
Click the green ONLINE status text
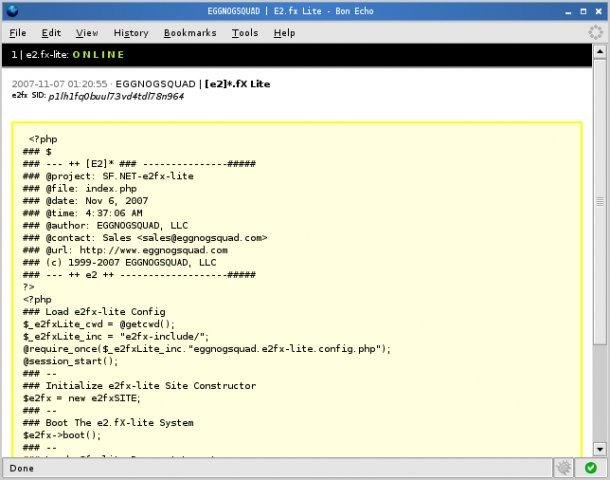pyautogui.click(x=98, y=54)
